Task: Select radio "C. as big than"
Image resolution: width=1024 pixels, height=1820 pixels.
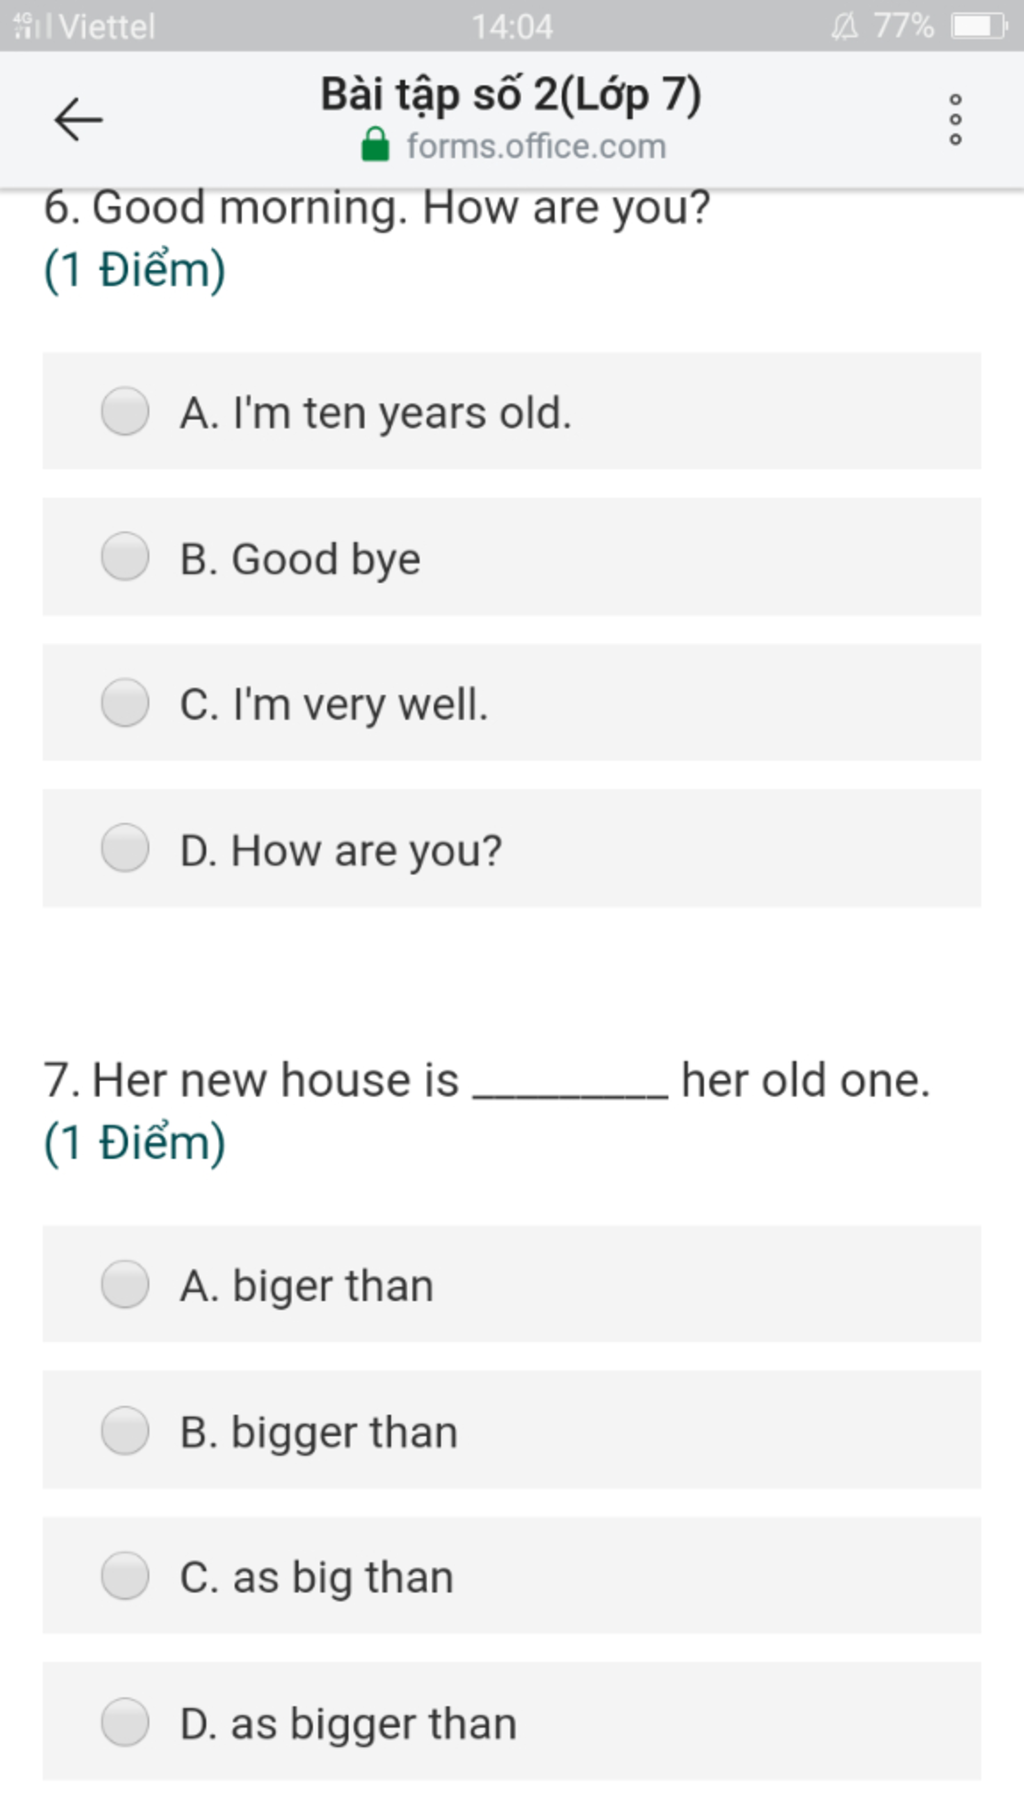Action: click(x=125, y=1576)
